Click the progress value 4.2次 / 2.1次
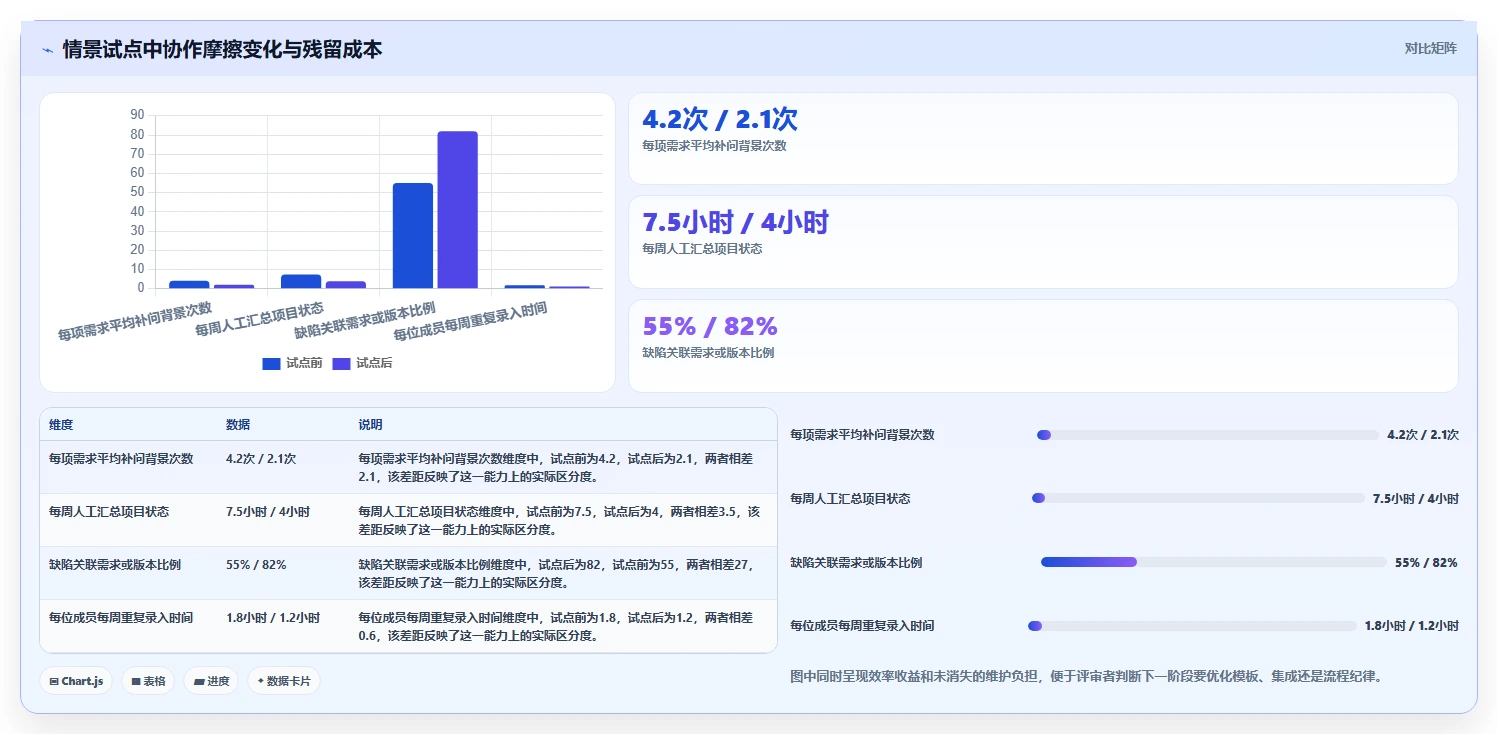The height and width of the screenshot is (734, 1498). (1423, 435)
